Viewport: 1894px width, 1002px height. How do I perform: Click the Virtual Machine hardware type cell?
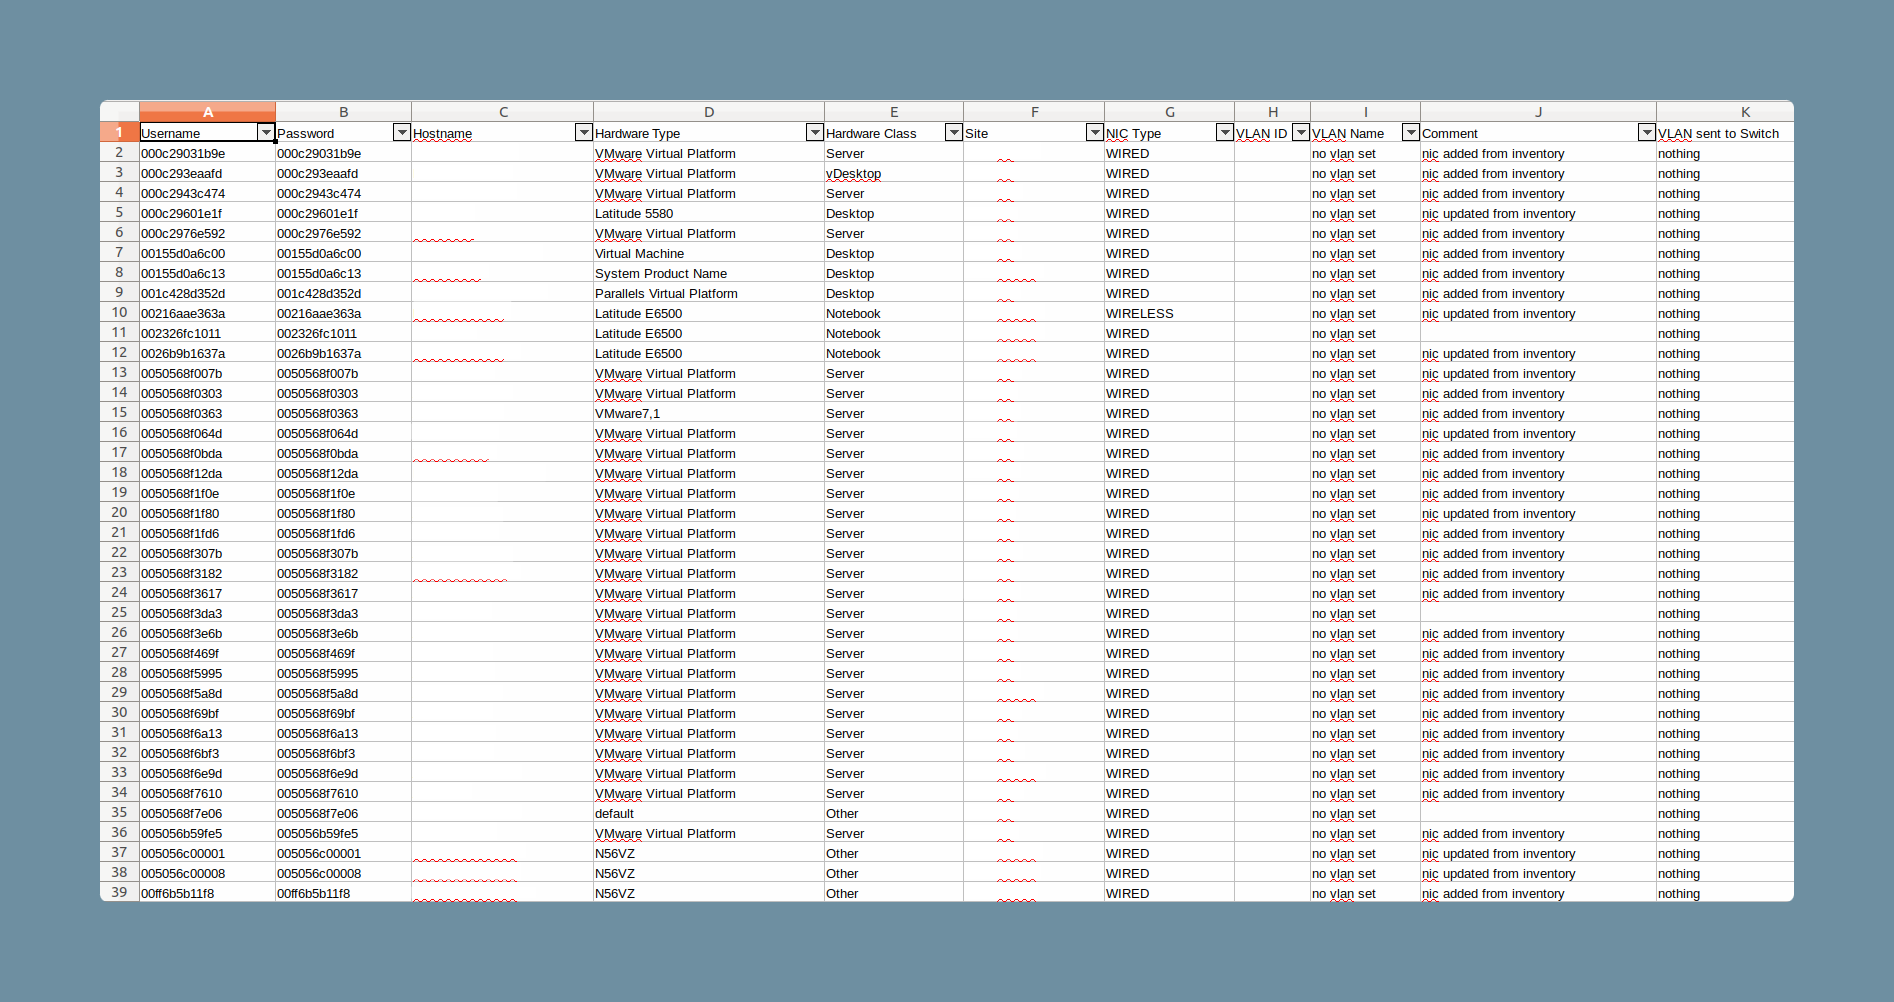coord(709,253)
